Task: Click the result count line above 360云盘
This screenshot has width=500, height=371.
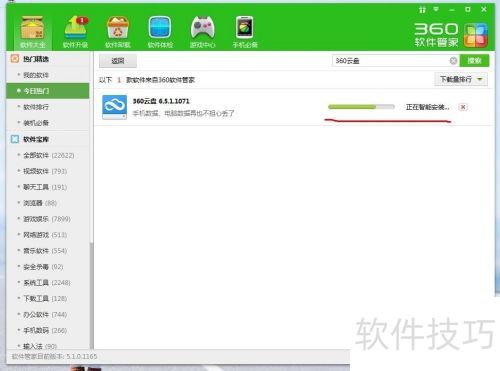Action: click(x=147, y=80)
